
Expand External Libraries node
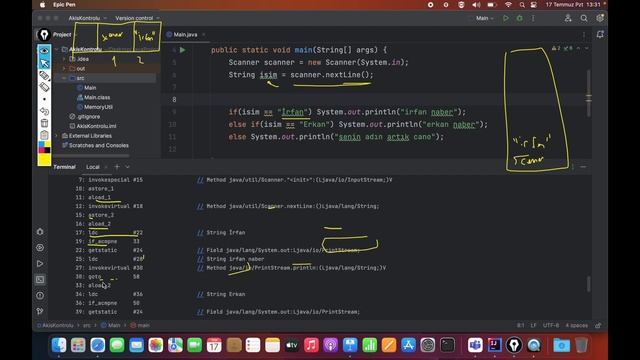click(x=56, y=136)
